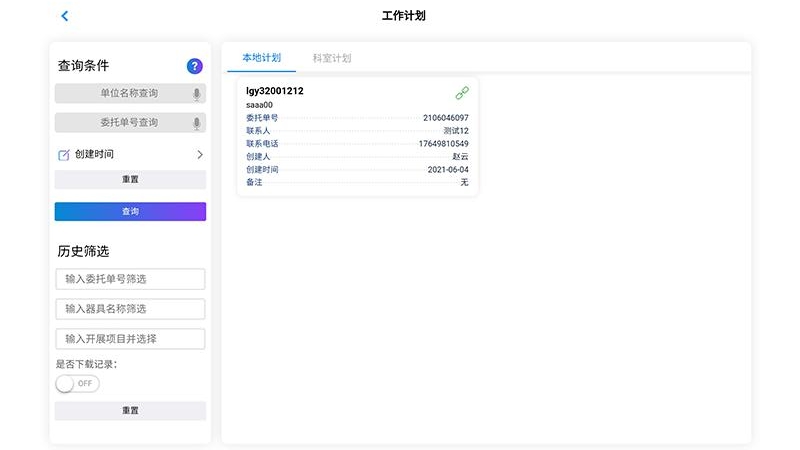Click the 输入委托单号筛选 input field
Screen dimensions: 800x450
pyautogui.click(x=130, y=279)
